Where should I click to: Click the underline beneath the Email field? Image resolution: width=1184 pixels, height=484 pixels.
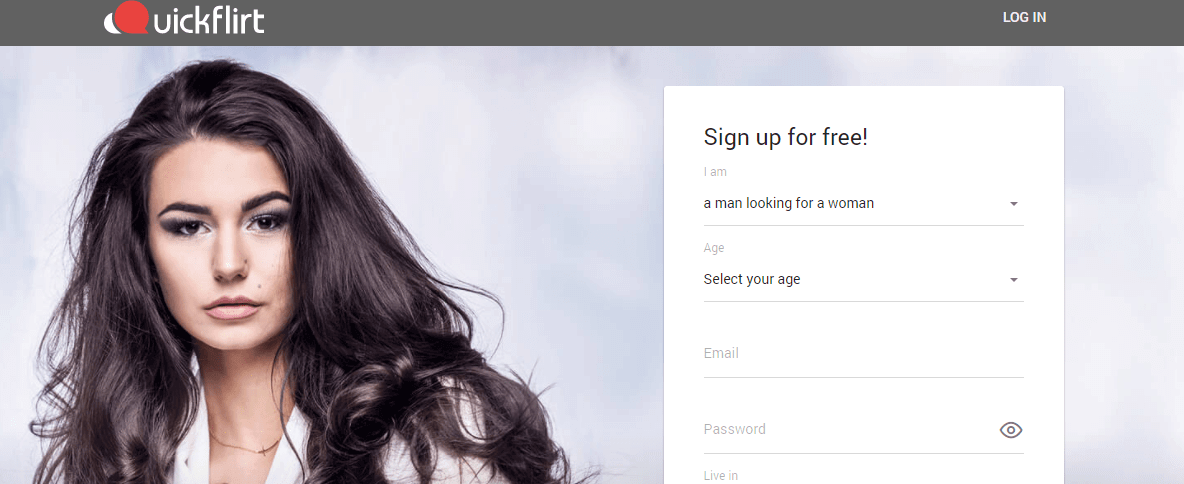863,377
